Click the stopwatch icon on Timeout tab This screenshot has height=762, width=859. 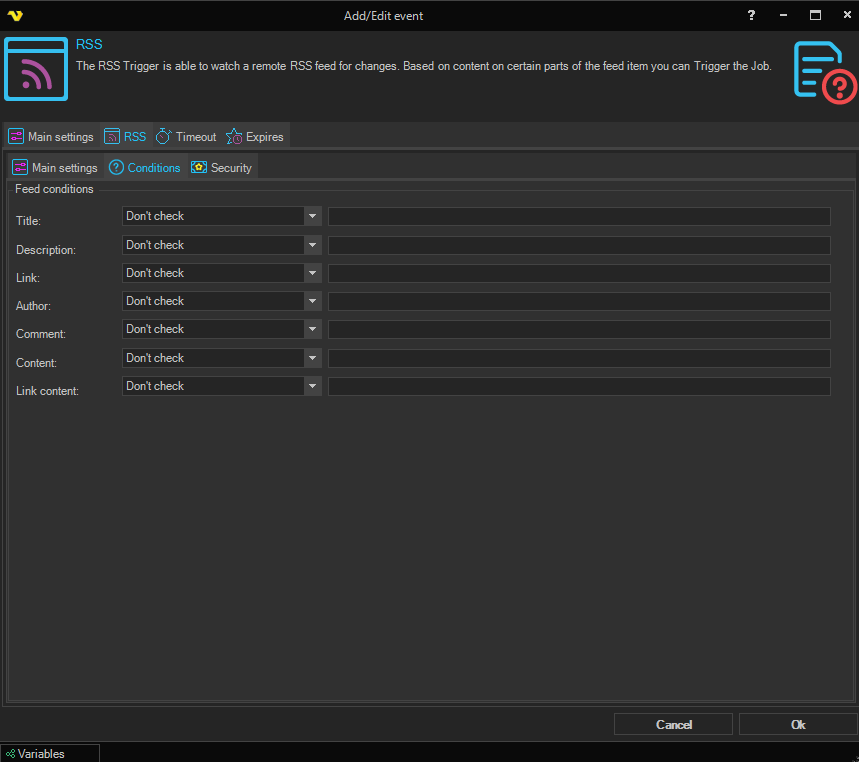pos(163,137)
